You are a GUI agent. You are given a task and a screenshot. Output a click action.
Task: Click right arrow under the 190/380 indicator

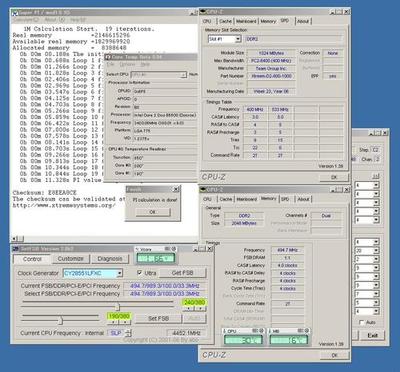[125, 322]
